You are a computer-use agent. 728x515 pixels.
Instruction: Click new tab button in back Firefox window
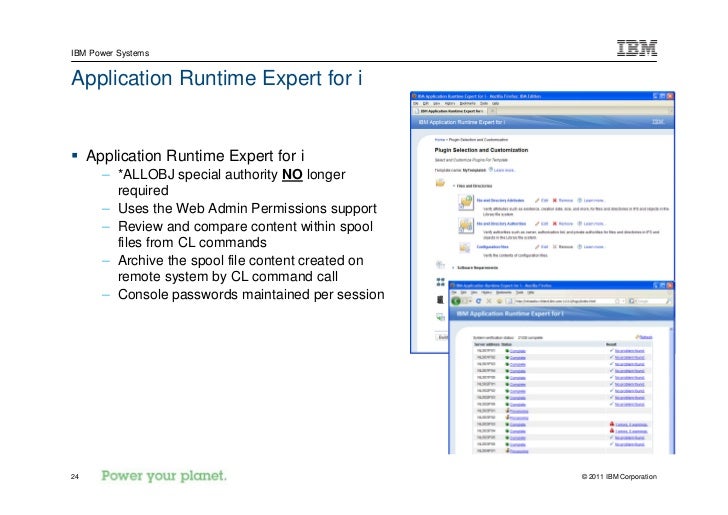point(493,111)
